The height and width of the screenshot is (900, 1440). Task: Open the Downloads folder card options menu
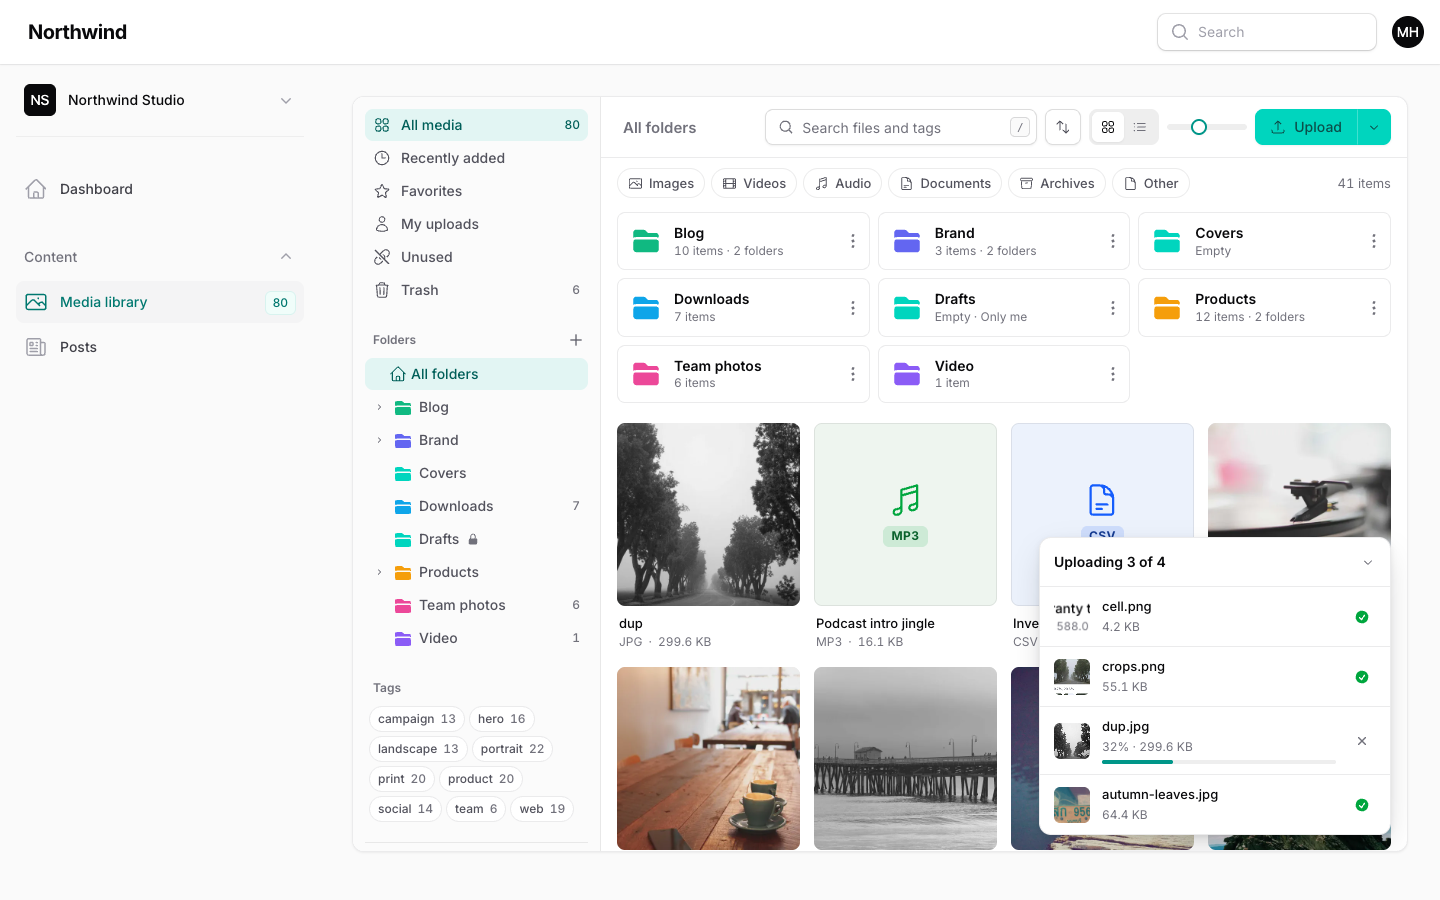pos(852,308)
